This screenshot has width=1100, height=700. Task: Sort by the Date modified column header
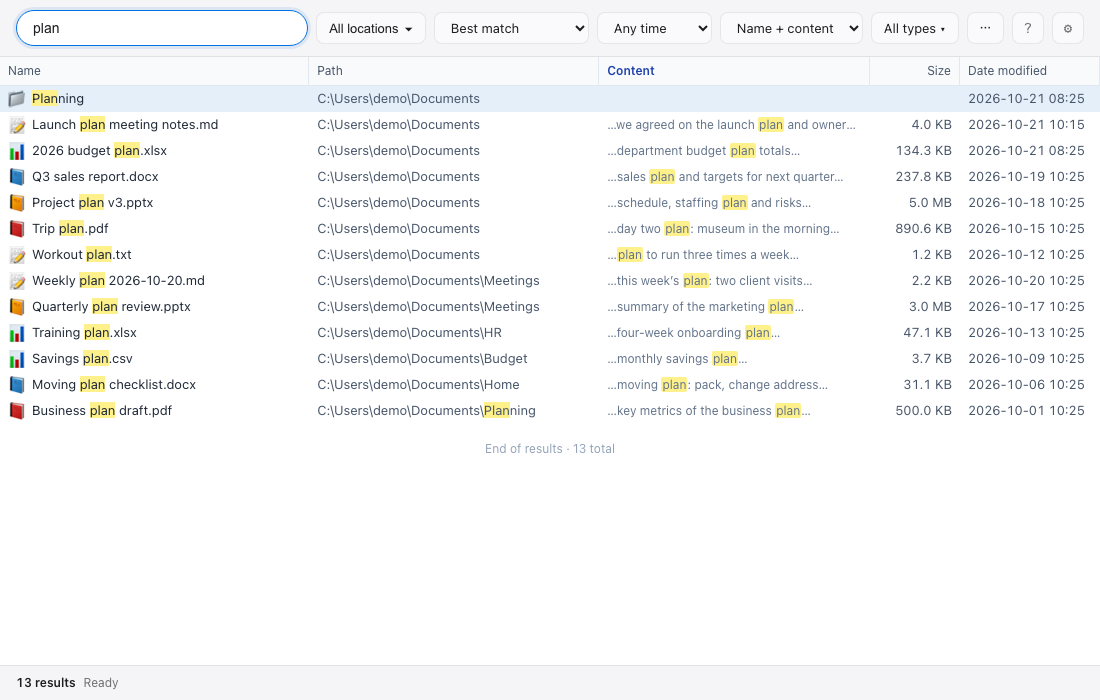coord(1029,71)
